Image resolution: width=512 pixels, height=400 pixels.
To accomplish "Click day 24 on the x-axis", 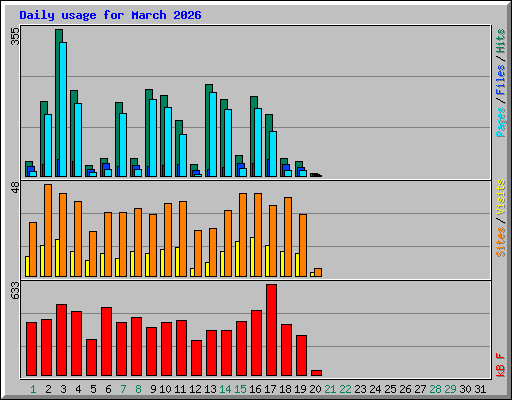I will point(375,389).
